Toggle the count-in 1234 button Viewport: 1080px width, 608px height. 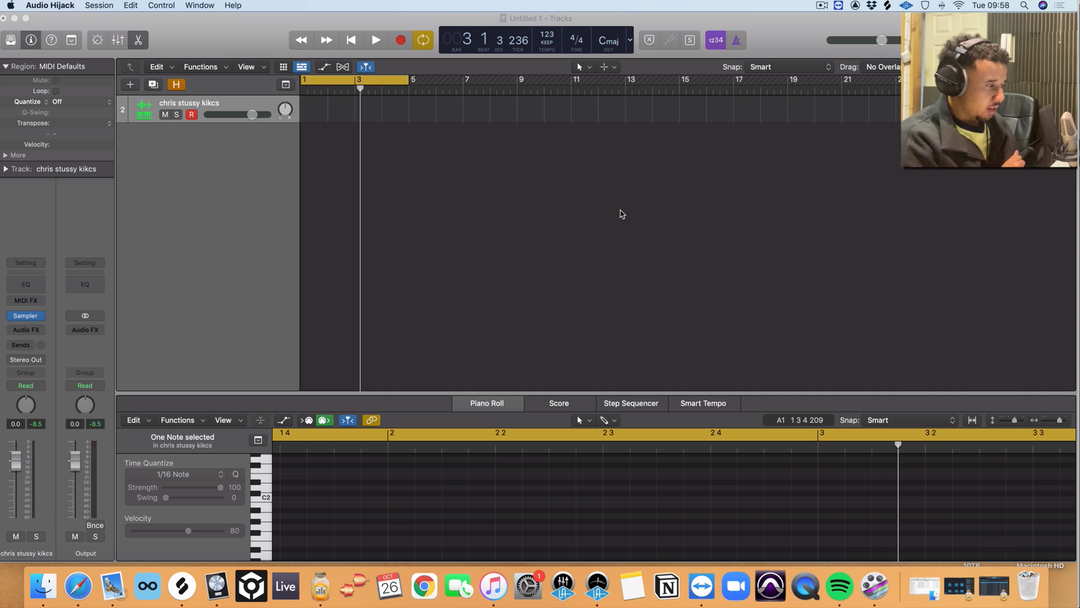click(x=715, y=40)
